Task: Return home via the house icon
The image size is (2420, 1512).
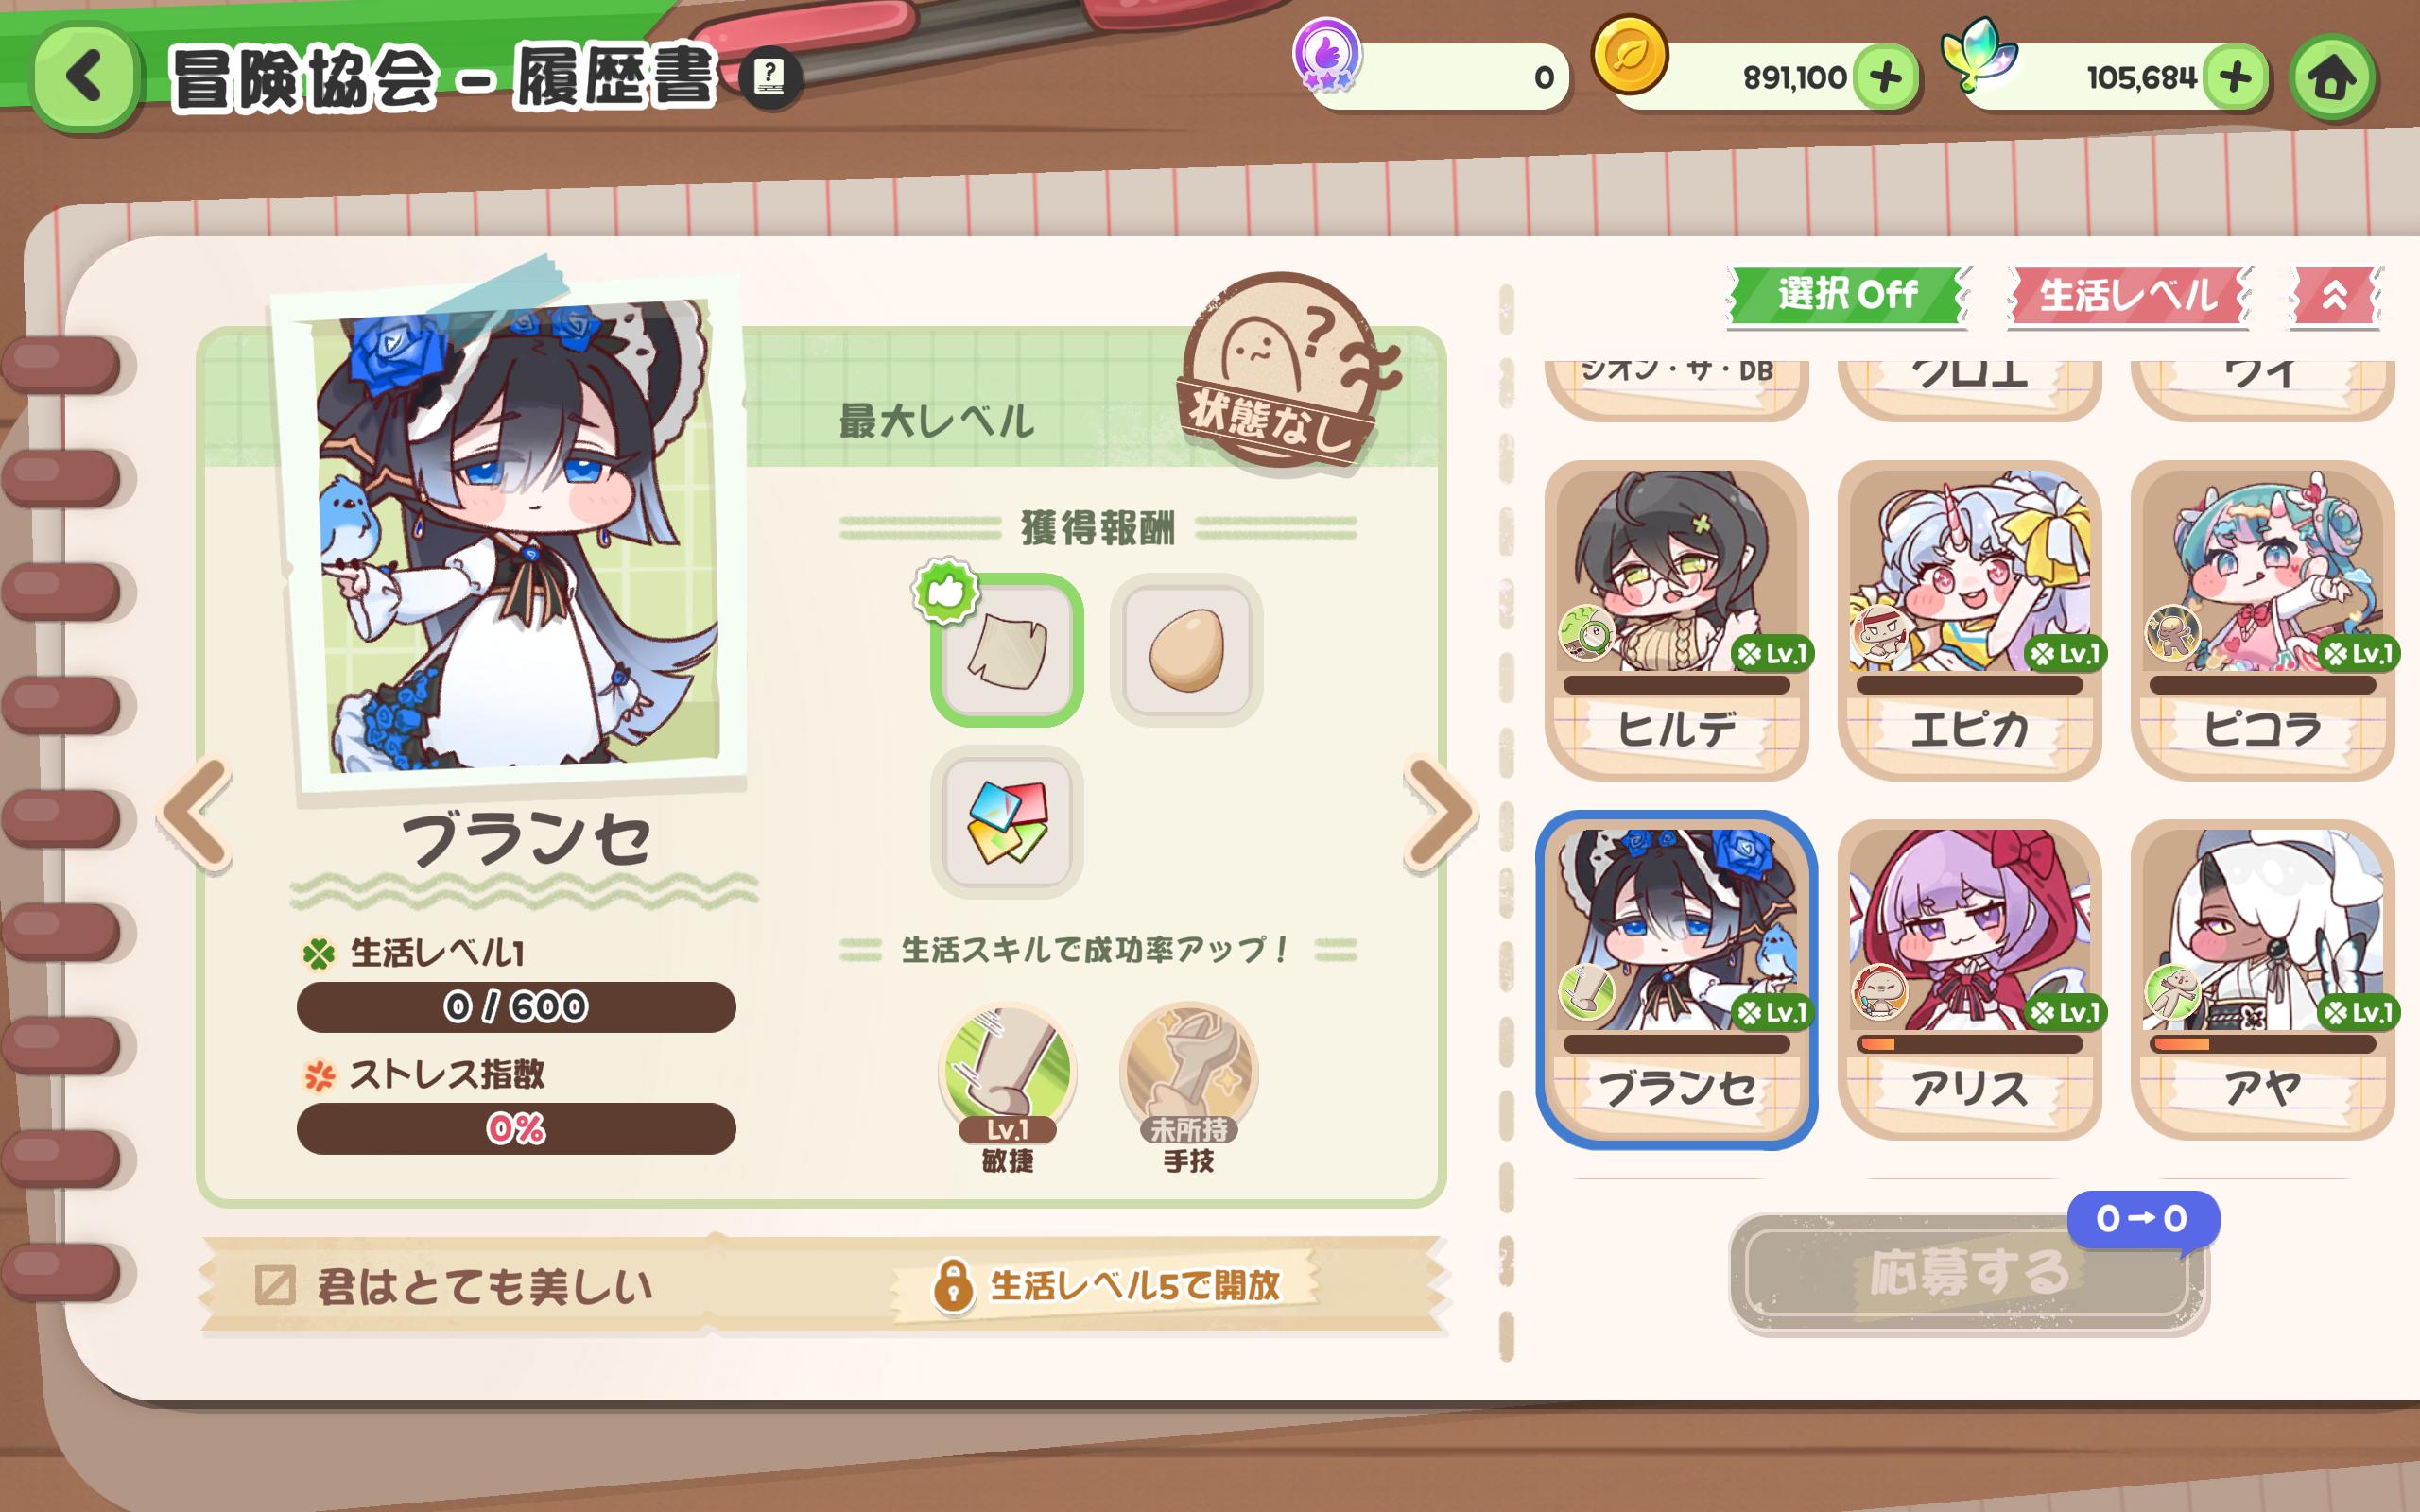Action: coord(2332,79)
